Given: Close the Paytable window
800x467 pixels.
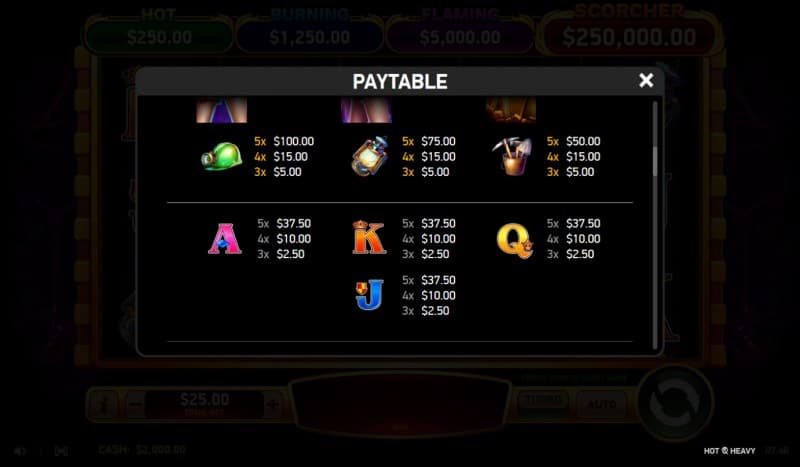Looking at the screenshot, I should tap(646, 80).
